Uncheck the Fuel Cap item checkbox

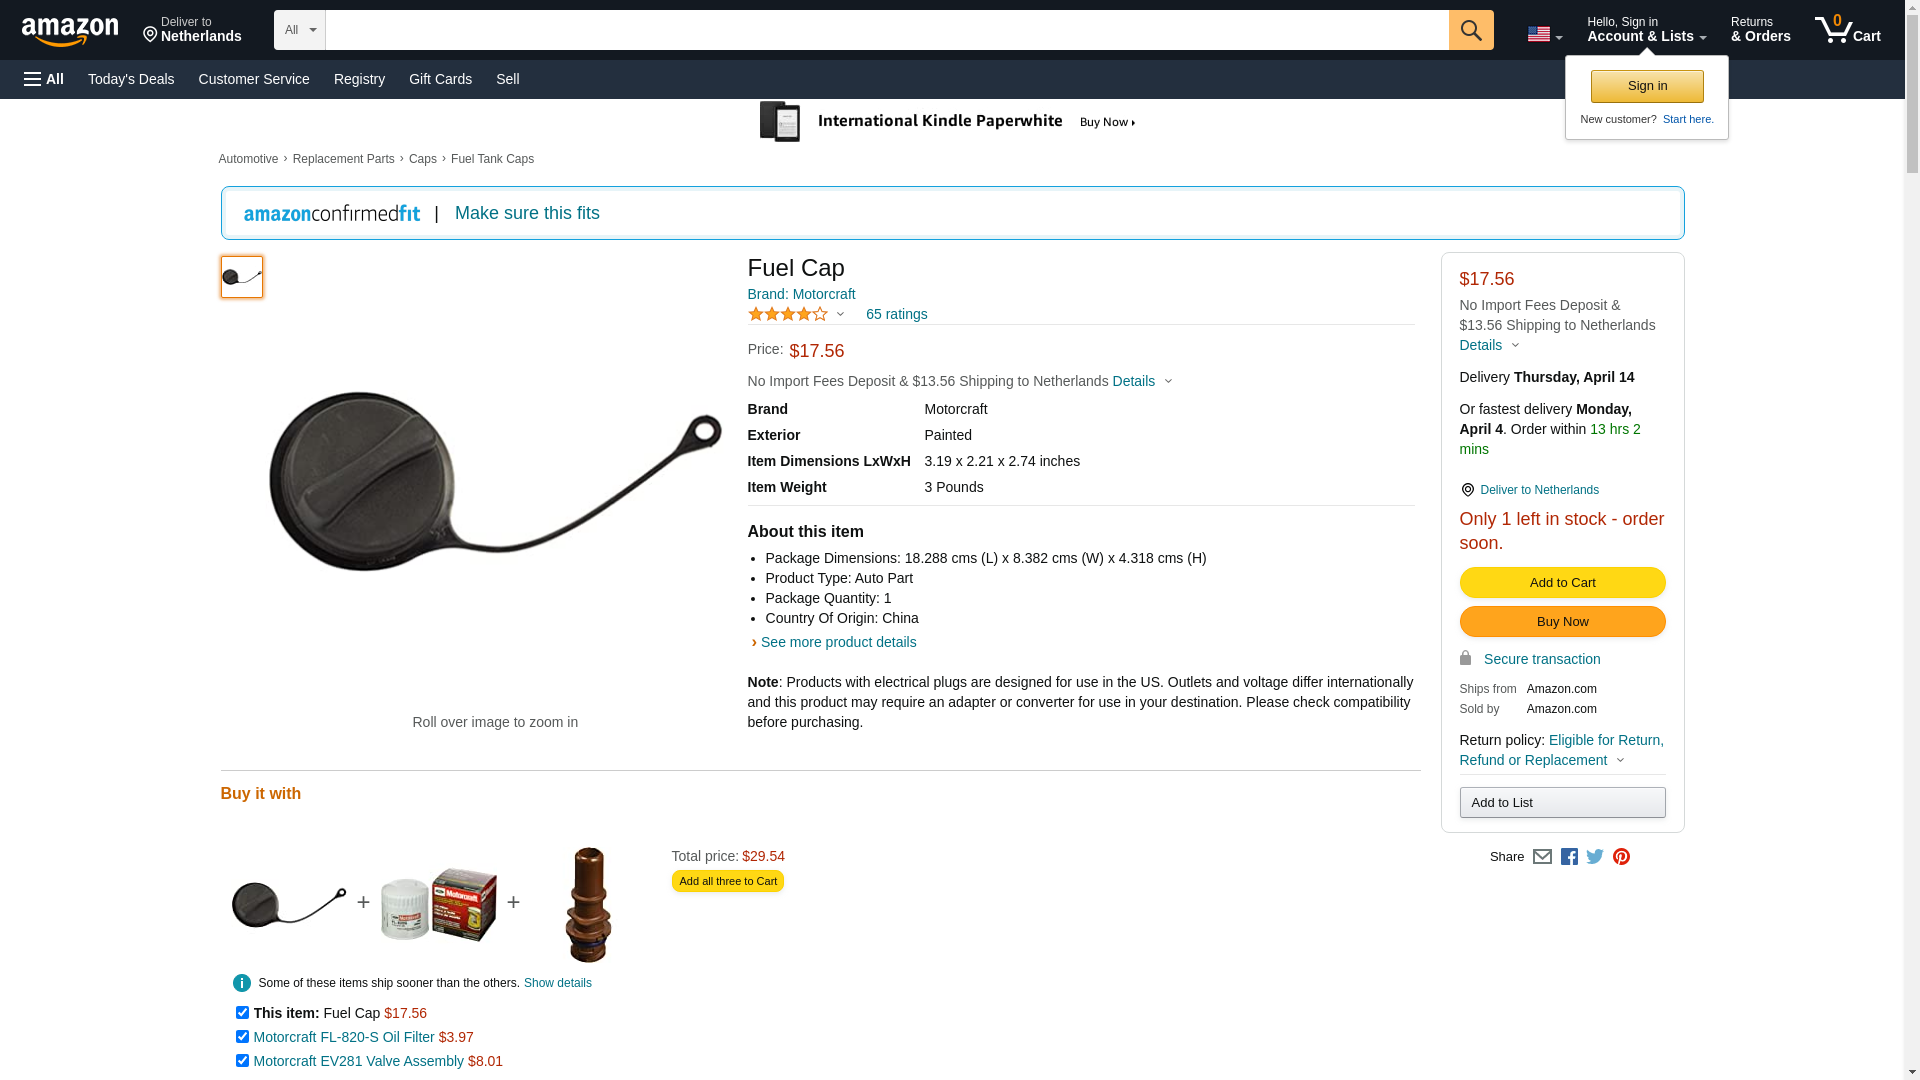tap(242, 1013)
